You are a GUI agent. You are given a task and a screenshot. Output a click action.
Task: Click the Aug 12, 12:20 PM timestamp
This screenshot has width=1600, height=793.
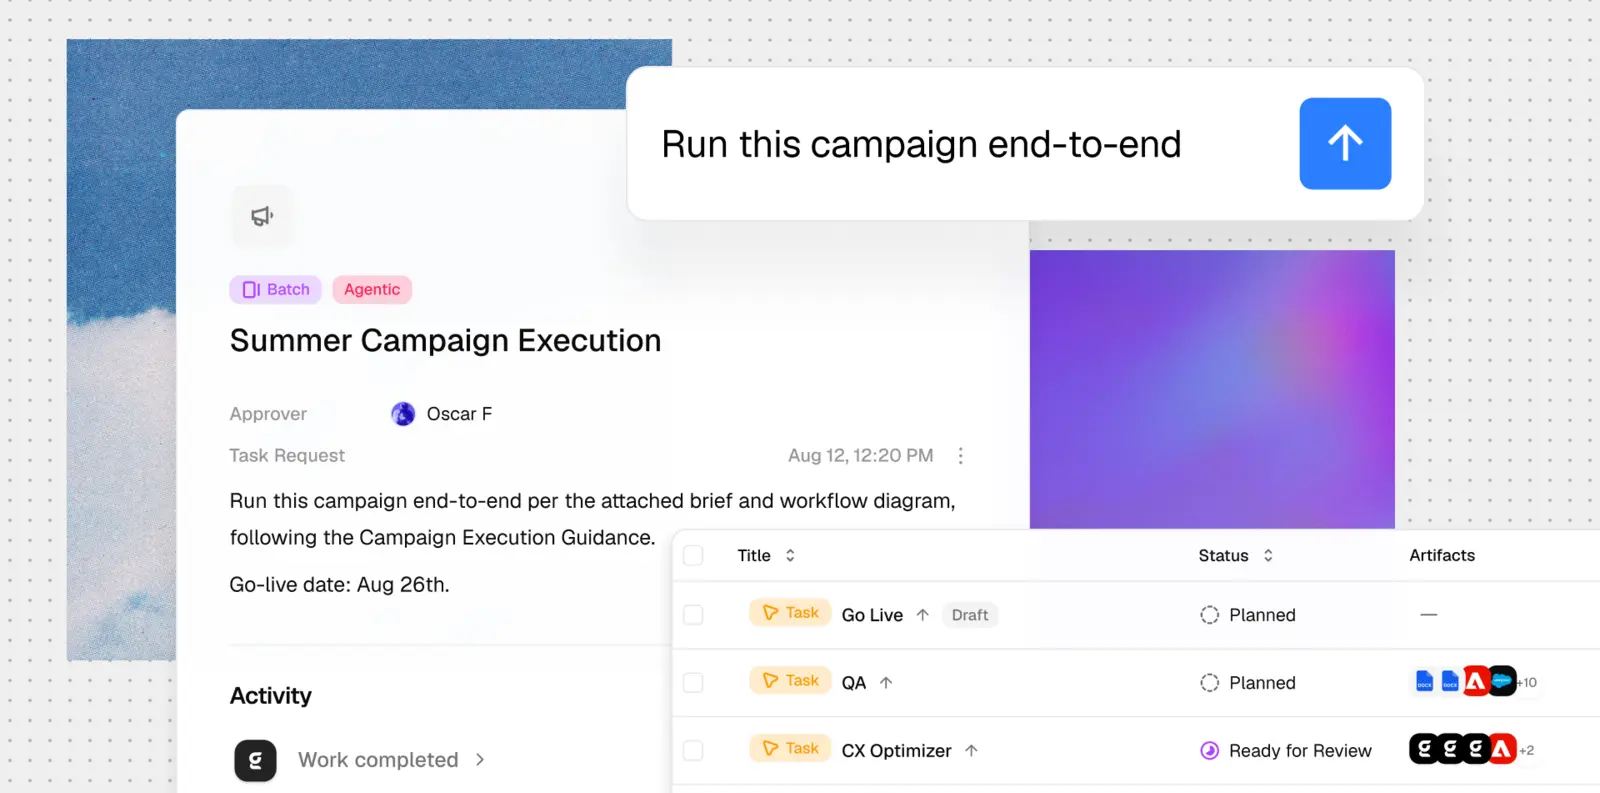point(861,456)
